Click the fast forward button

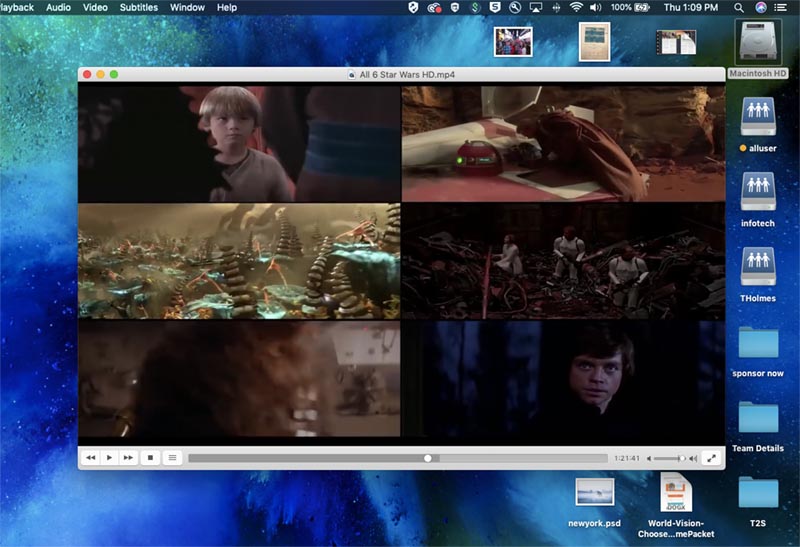click(x=128, y=458)
